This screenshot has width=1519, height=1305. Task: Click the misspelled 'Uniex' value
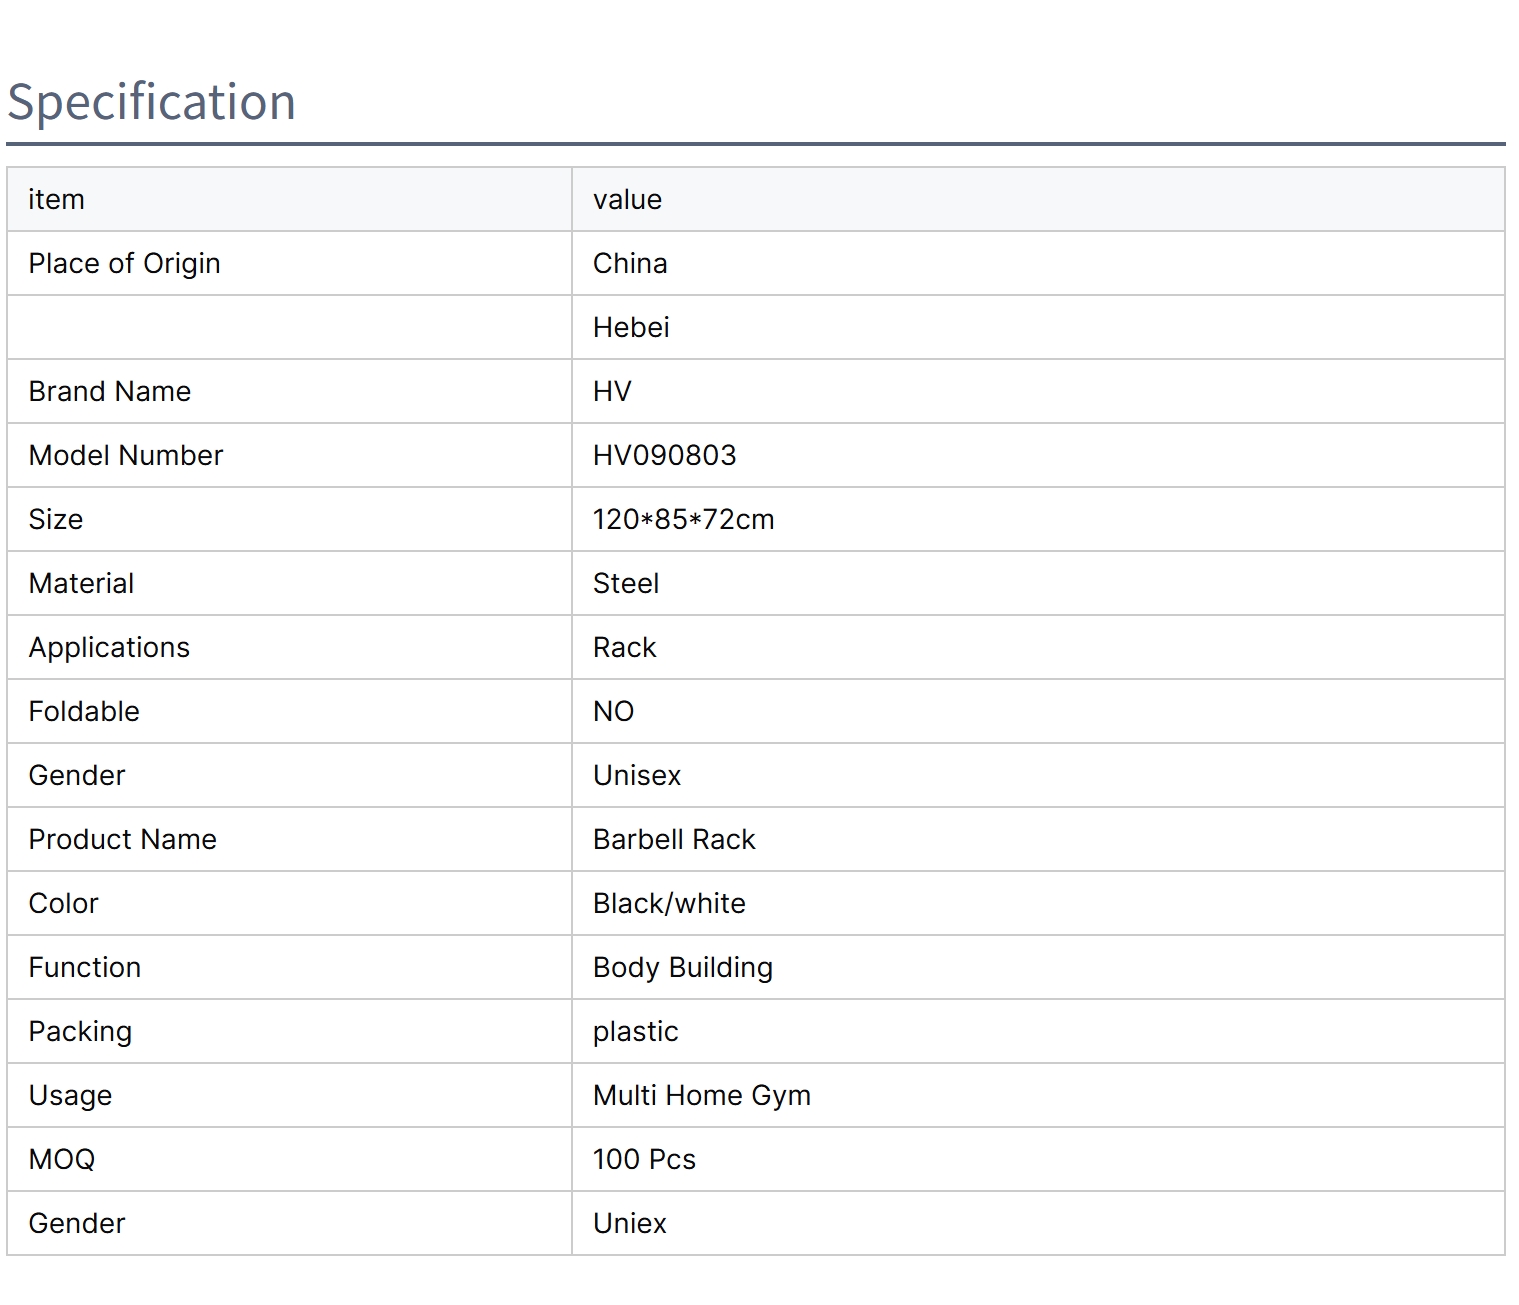(629, 1224)
